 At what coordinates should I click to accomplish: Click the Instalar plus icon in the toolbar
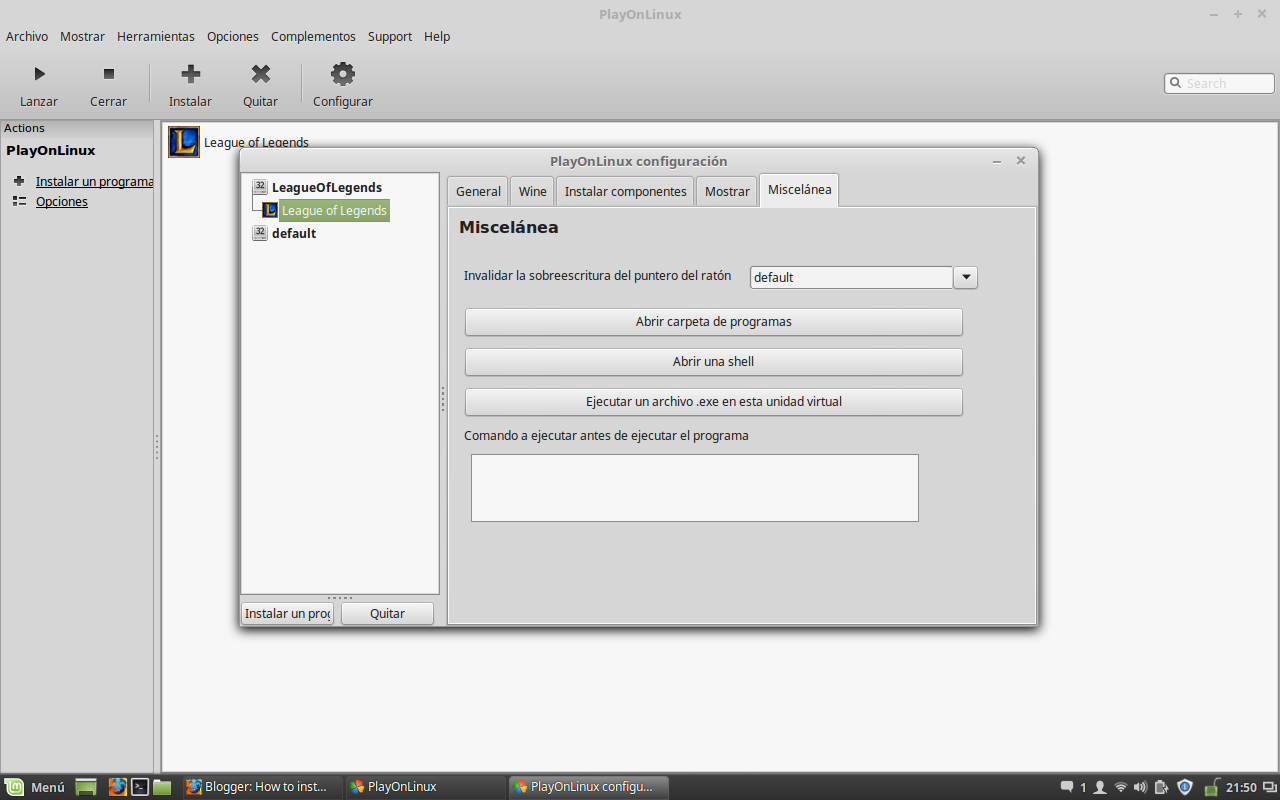[x=191, y=73]
